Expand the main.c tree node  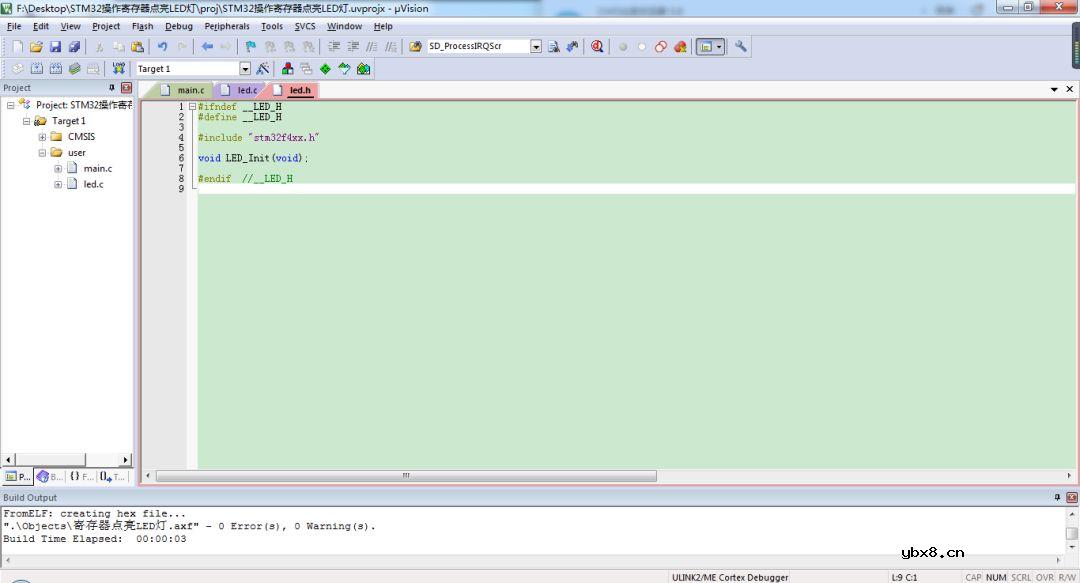58,169
